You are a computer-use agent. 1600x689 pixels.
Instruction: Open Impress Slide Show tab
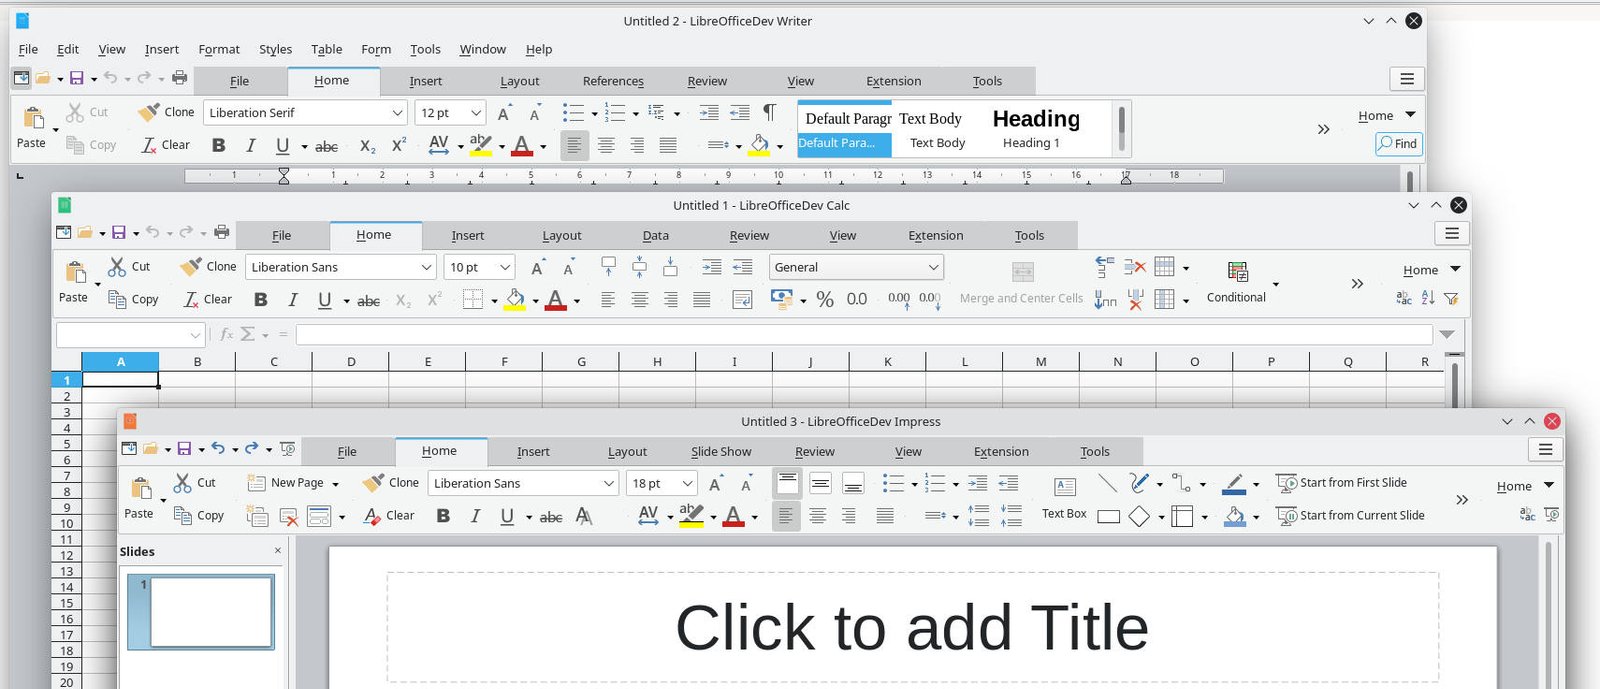(x=721, y=451)
